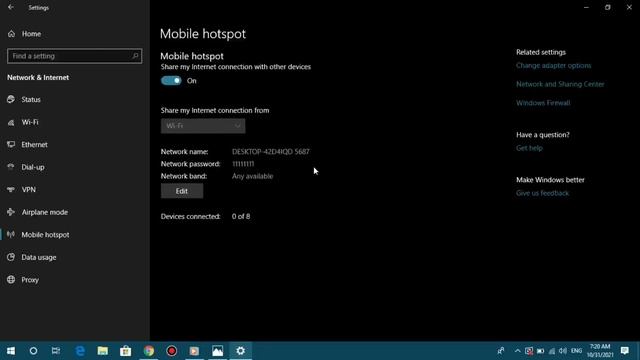
Task: Click the Edit network button
Action: pyautogui.click(x=182, y=191)
